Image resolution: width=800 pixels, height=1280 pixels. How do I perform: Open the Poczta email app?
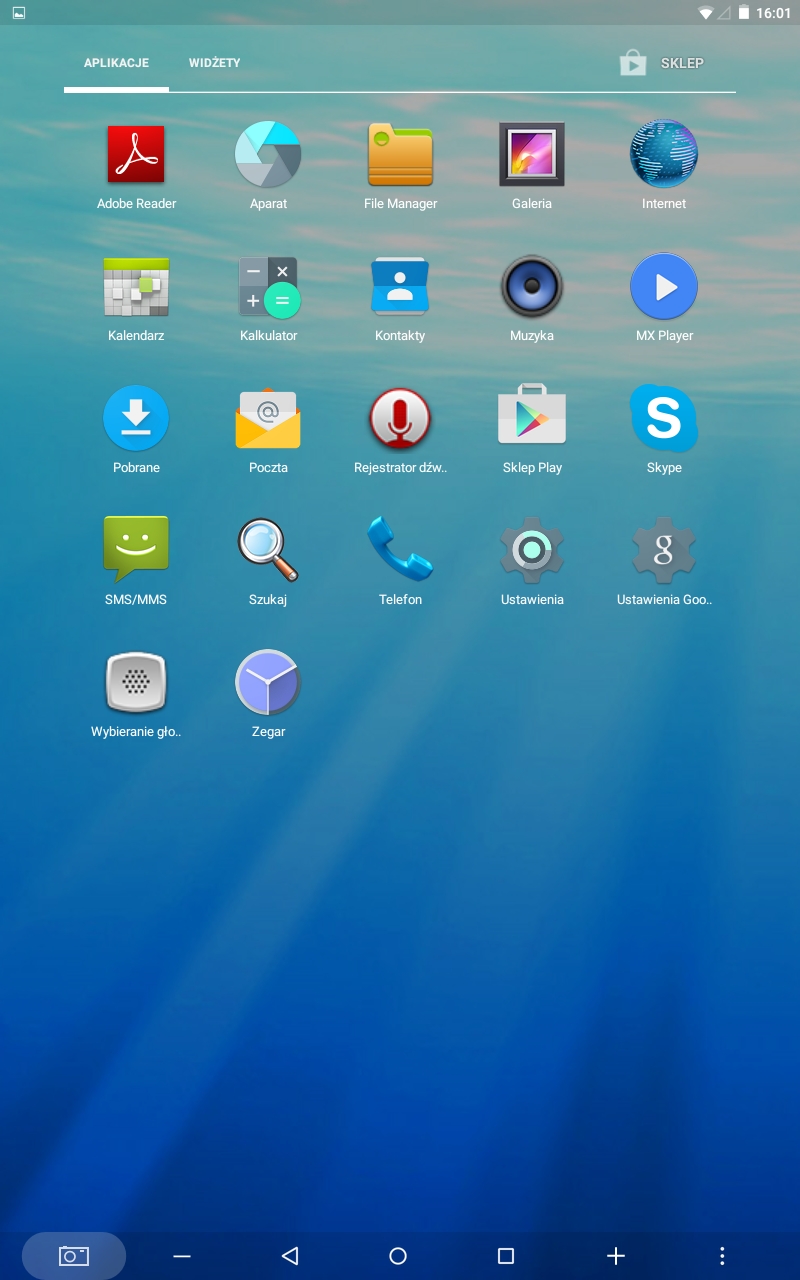pos(268,430)
